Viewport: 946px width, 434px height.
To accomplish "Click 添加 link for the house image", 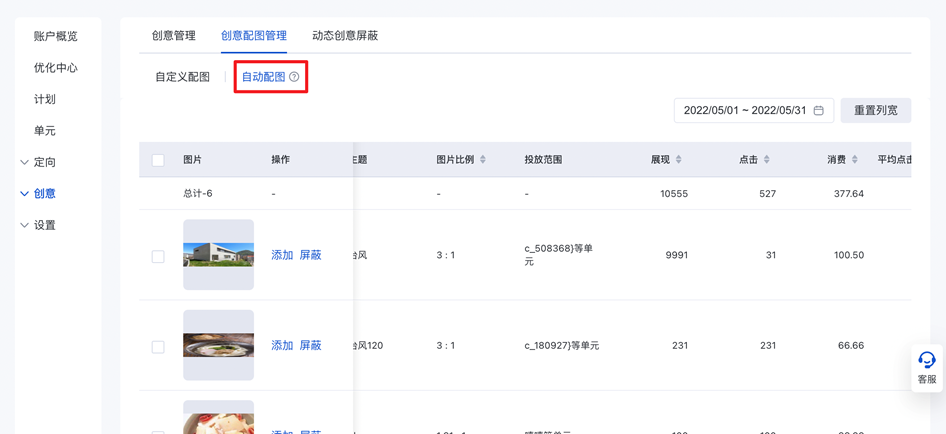I will tap(282, 256).
